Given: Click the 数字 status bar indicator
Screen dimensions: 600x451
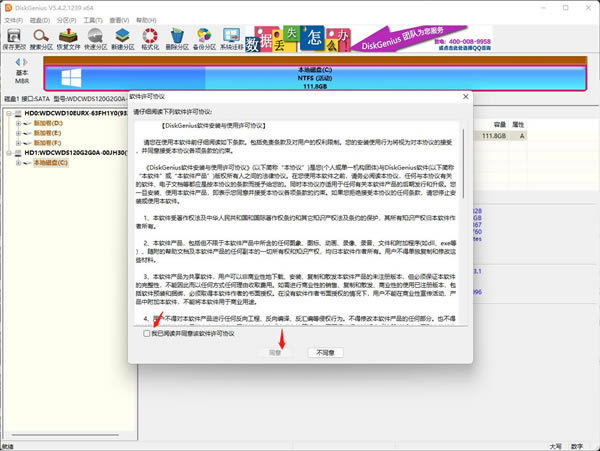Looking at the screenshot, I should coord(577,446).
